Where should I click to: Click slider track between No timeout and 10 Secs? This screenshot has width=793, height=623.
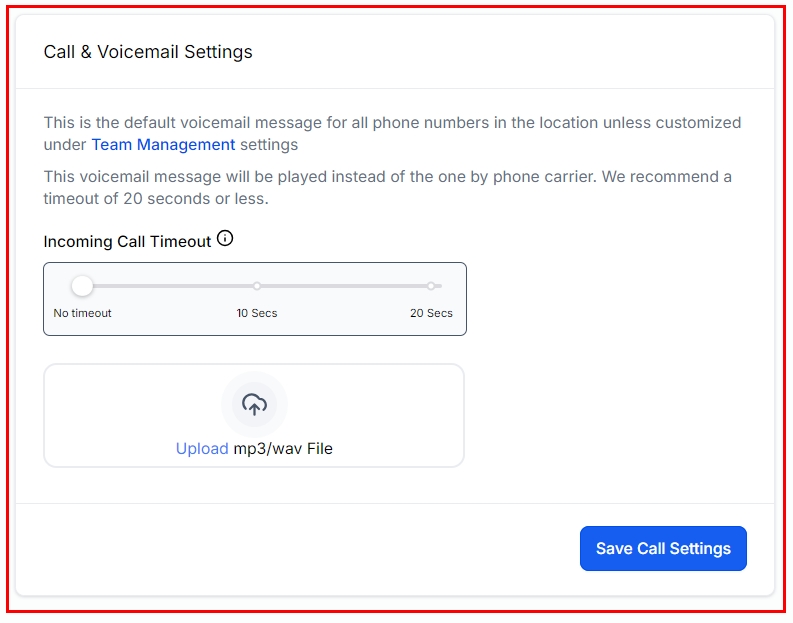(x=170, y=286)
